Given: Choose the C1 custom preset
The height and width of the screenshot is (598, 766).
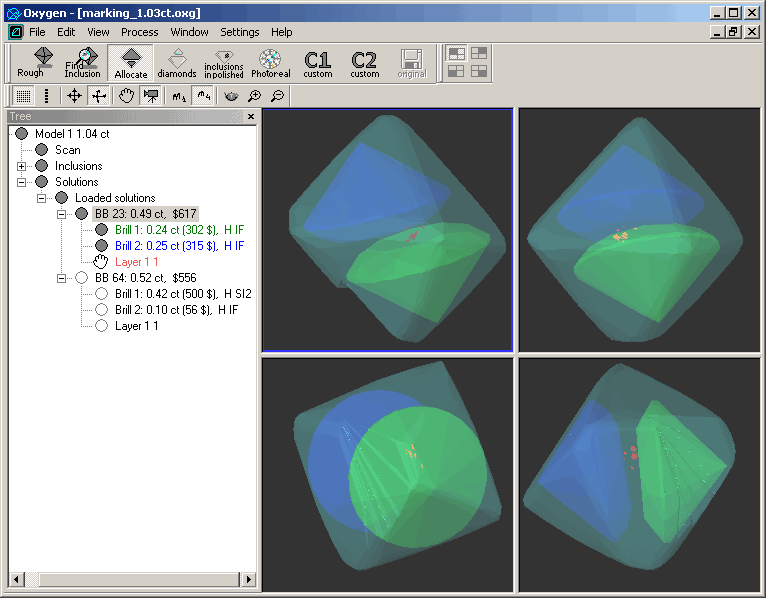Looking at the screenshot, I should coord(318,62).
